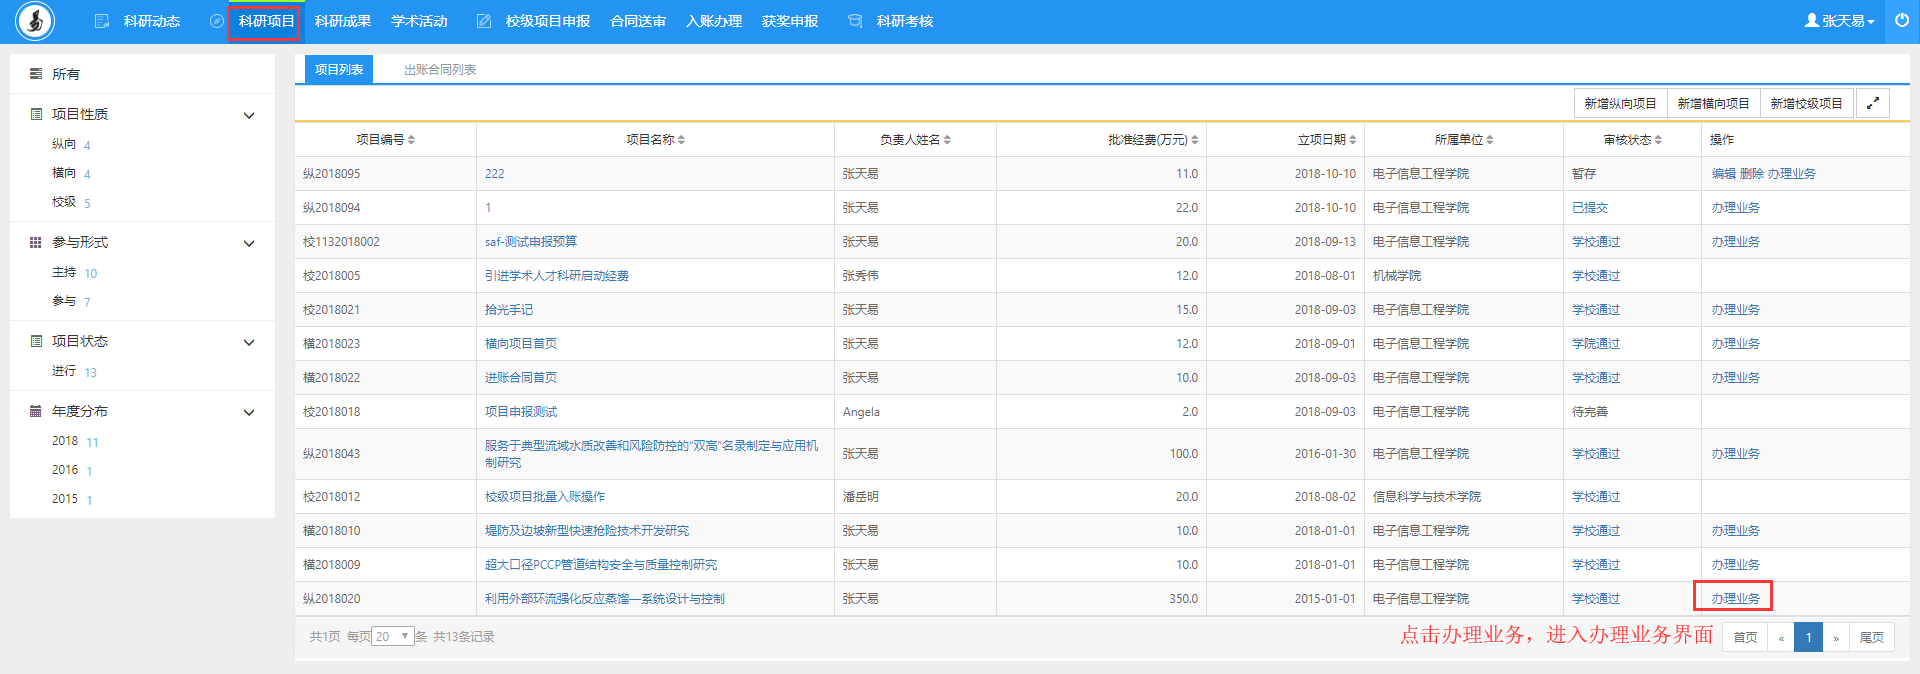Image resolution: width=1920 pixels, height=674 pixels.
Task: Open the 科研成果 menu item
Action: pyautogui.click(x=342, y=21)
